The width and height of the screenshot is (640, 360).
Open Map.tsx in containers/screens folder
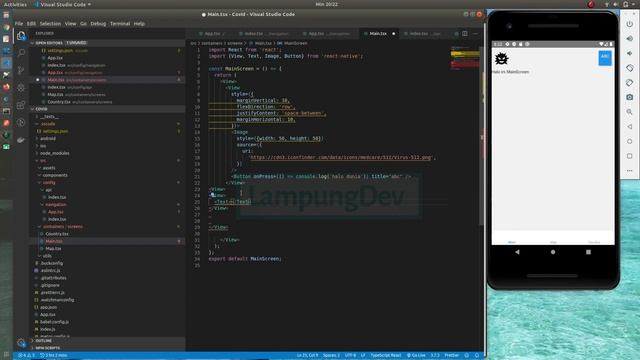53,249
